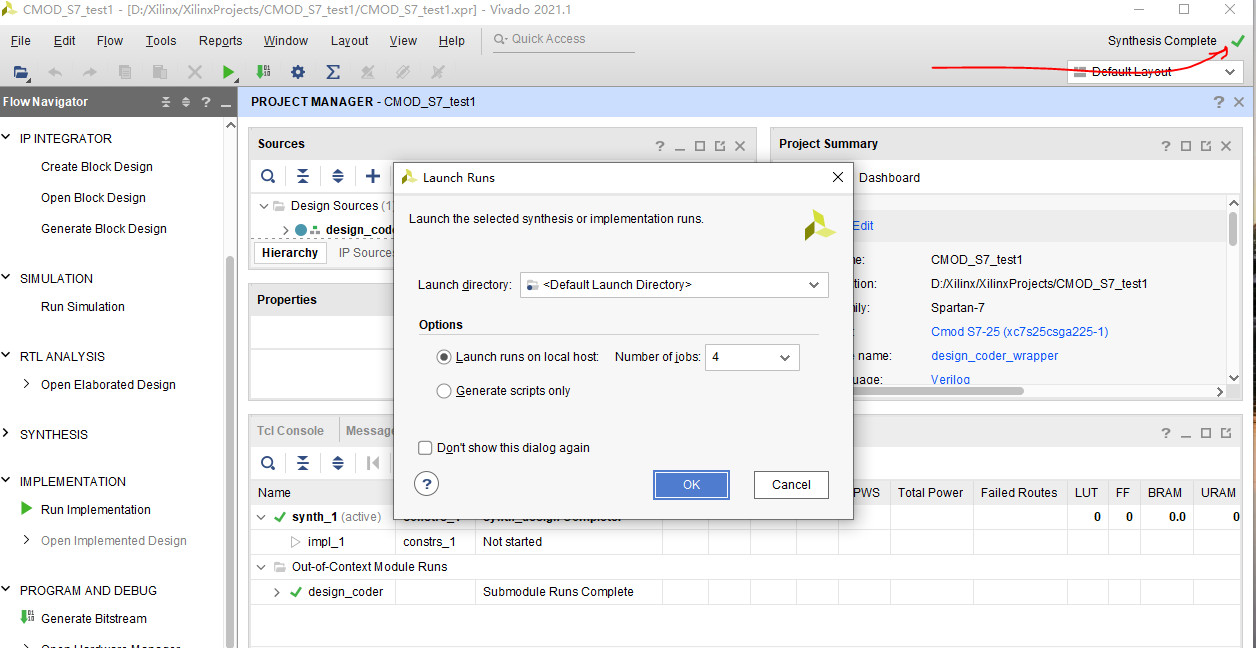Click the Generate Bitstream toolbar icon
The image size is (1256, 648).
tap(263, 72)
